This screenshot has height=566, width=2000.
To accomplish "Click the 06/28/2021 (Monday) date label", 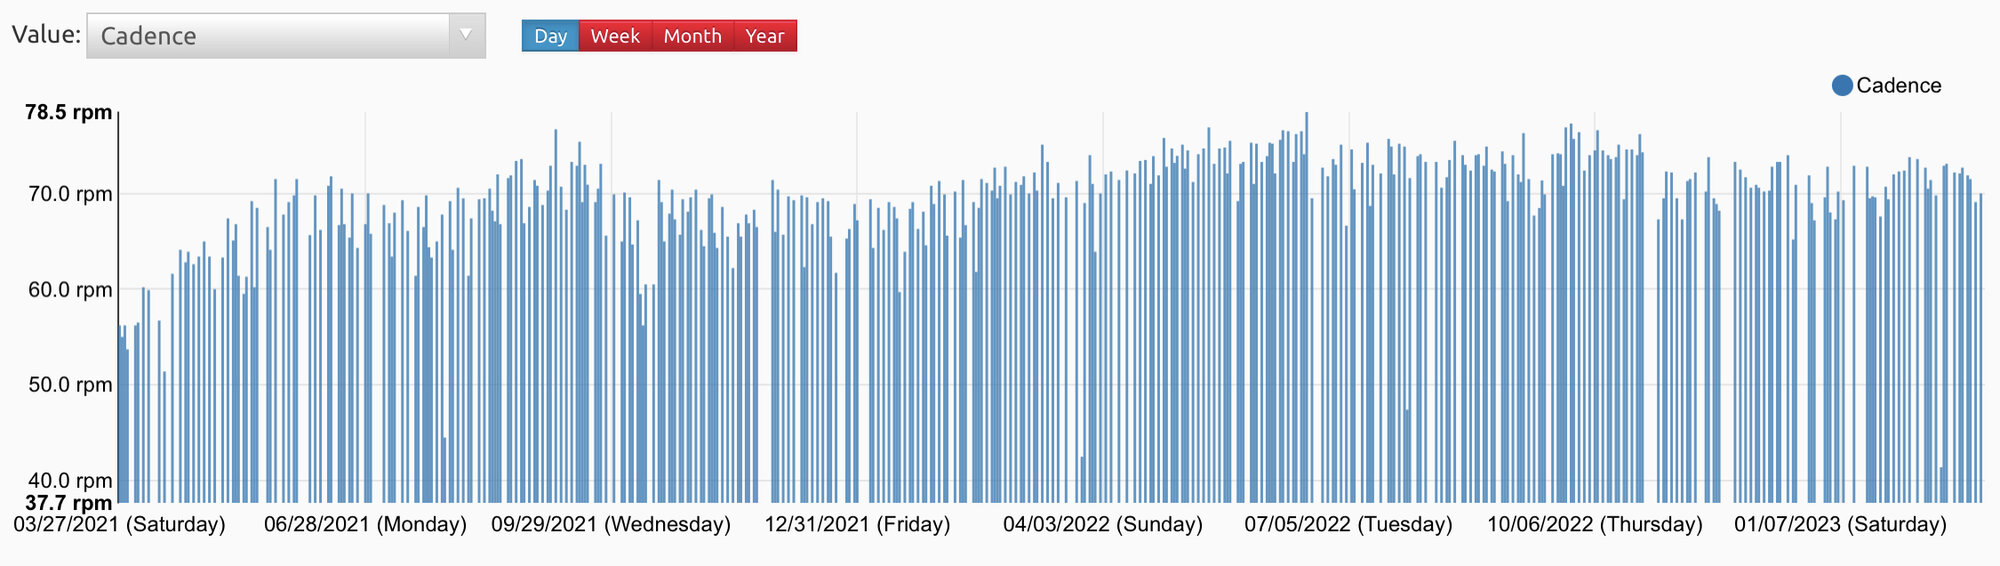I will (365, 525).
